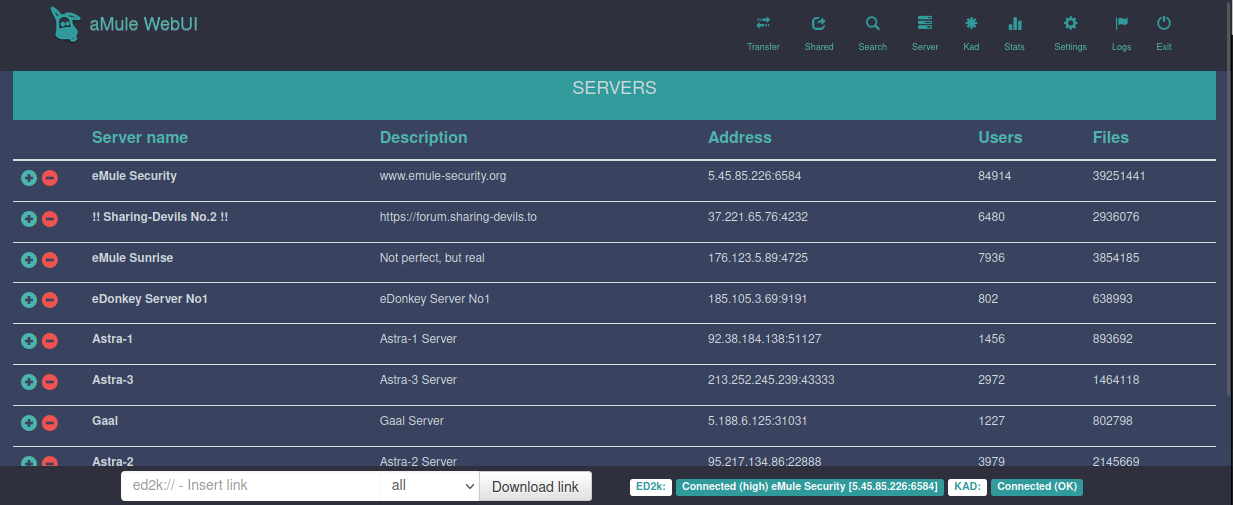Click users count 84914
The image size is (1233, 505).
[995, 176]
